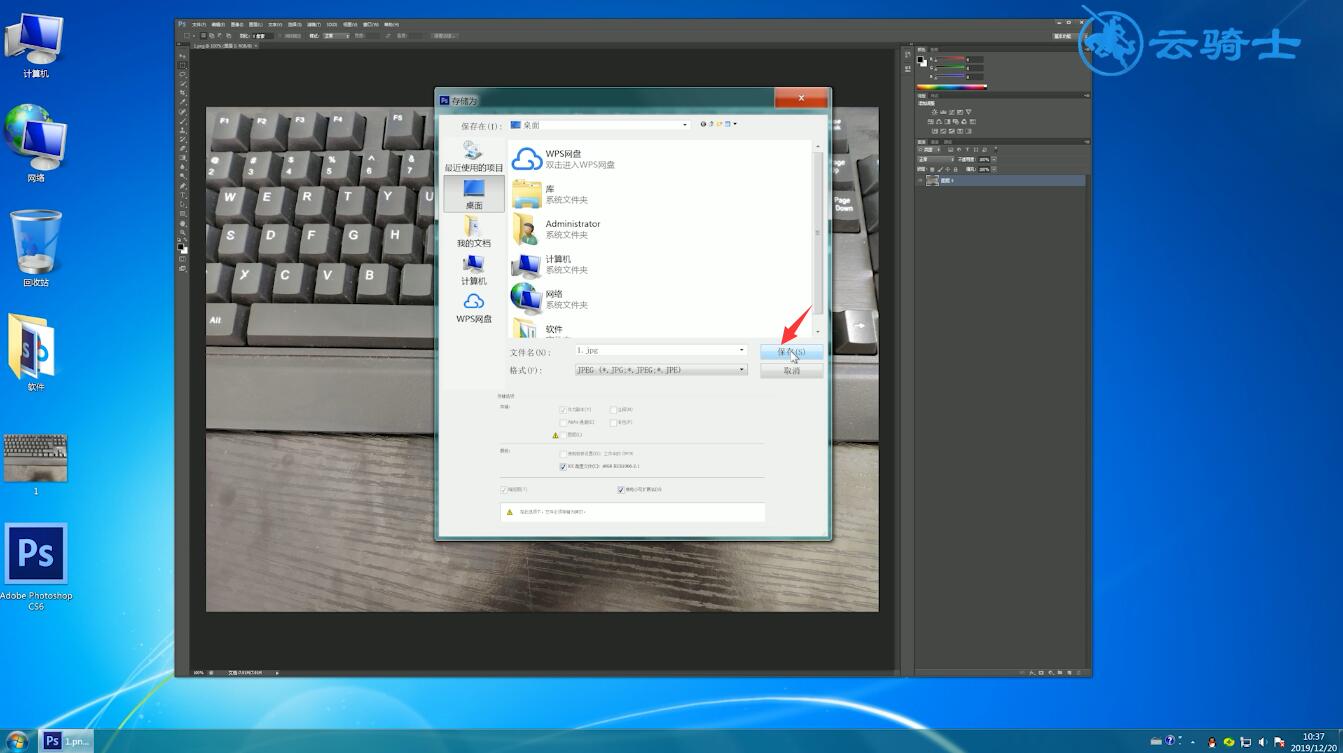Open the 文件名 dropdown arrow
The width and height of the screenshot is (1343, 753).
tap(741, 350)
